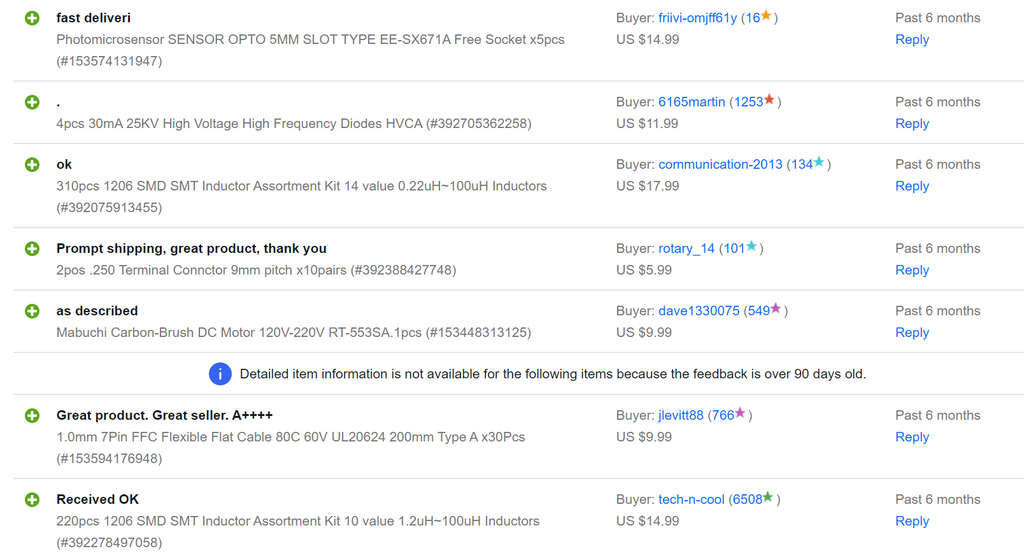Screen dimensions: 1024x558
Task: View dave1330075 buyer profile
Action: (x=698, y=311)
